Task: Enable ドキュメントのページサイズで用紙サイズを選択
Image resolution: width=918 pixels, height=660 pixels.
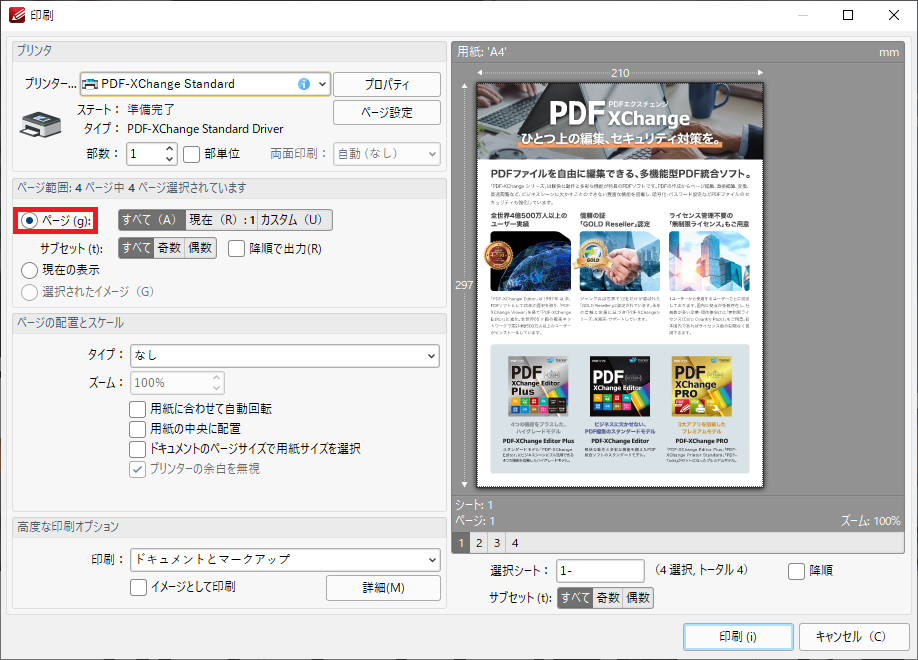Action: (x=138, y=449)
